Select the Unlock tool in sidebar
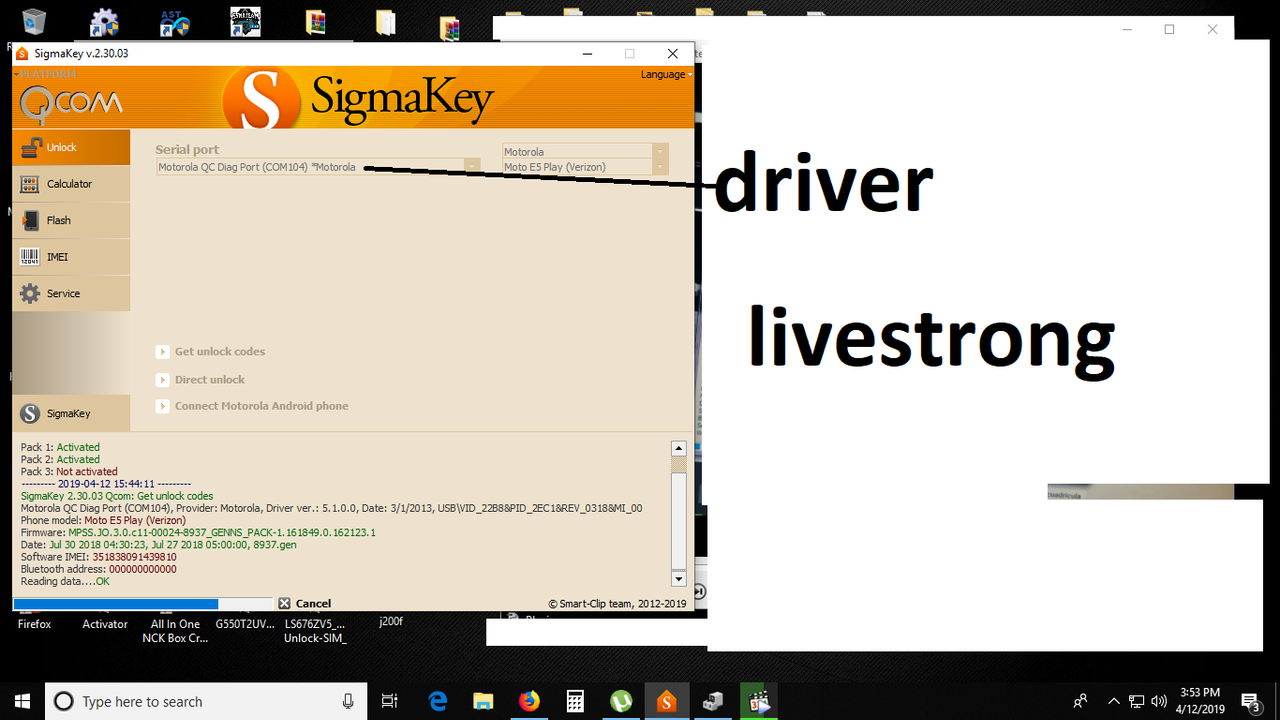Image resolution: width=1280 pixels, height=720 pixels. [60, 147]
